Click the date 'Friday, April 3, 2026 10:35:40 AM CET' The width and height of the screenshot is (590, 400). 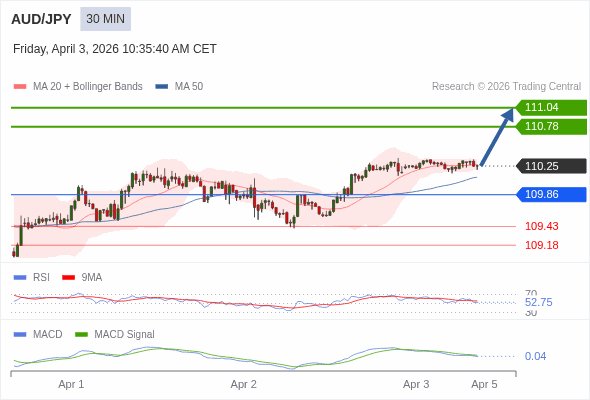(x=115, y=49)
